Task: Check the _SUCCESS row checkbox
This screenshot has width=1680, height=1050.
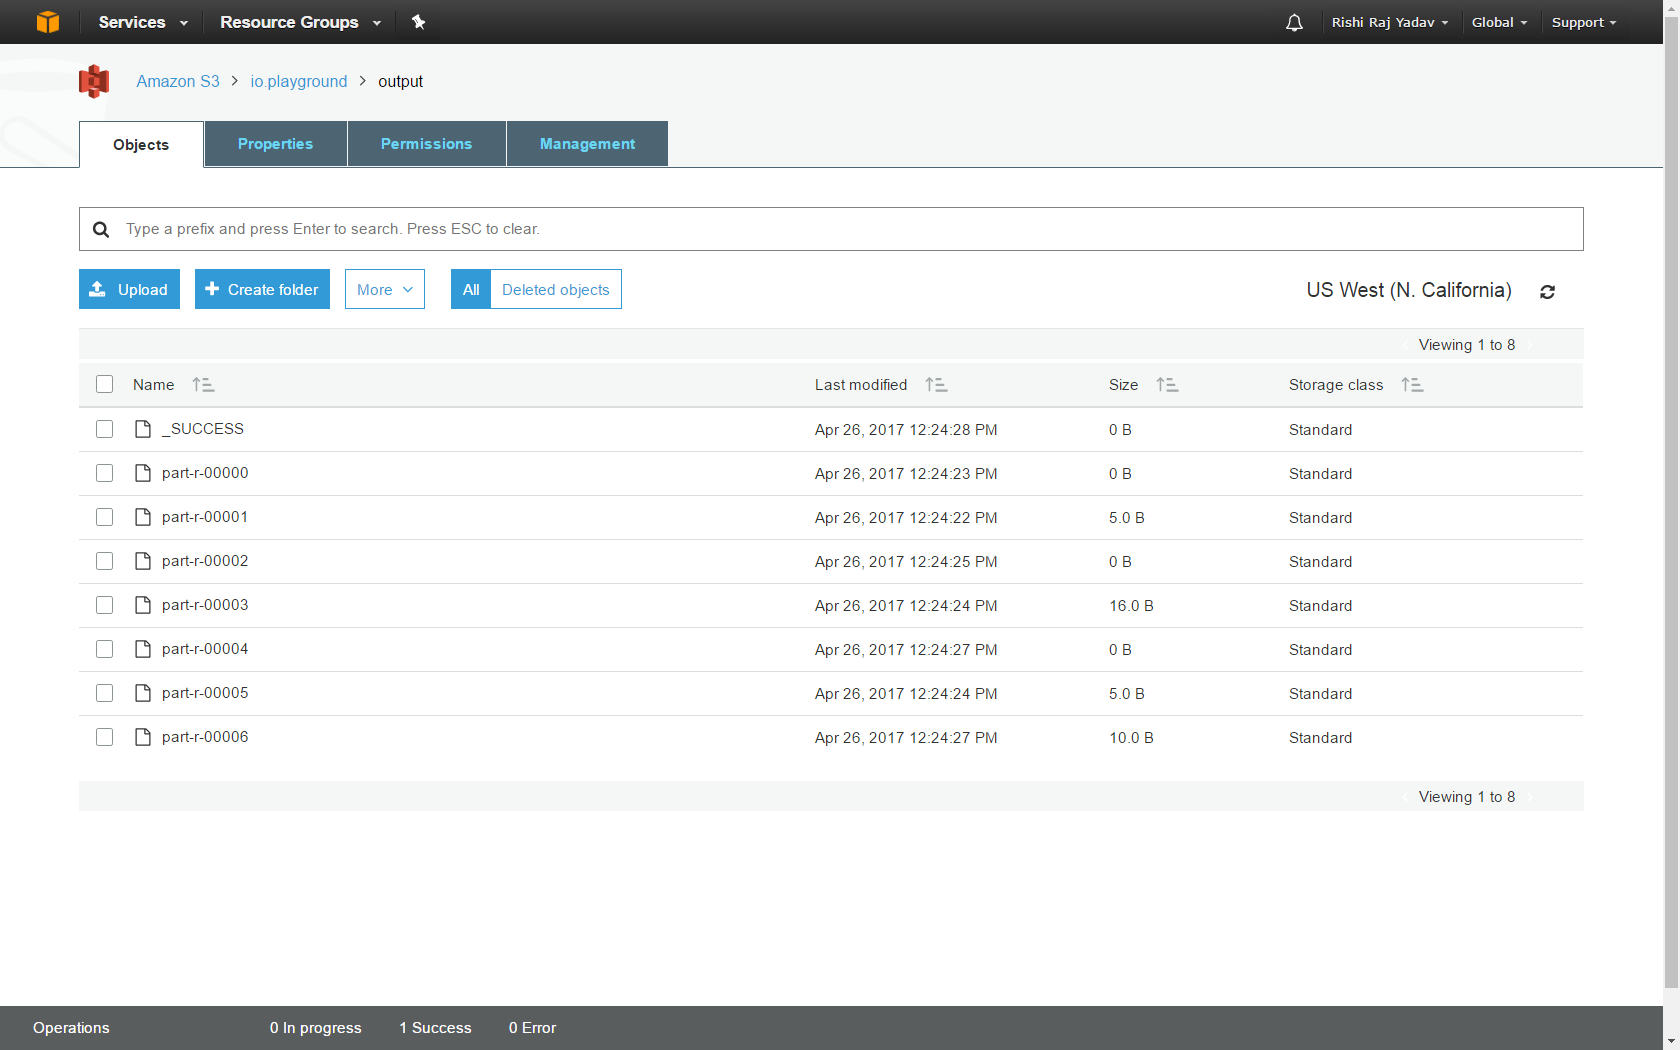Action: point(104,429)
